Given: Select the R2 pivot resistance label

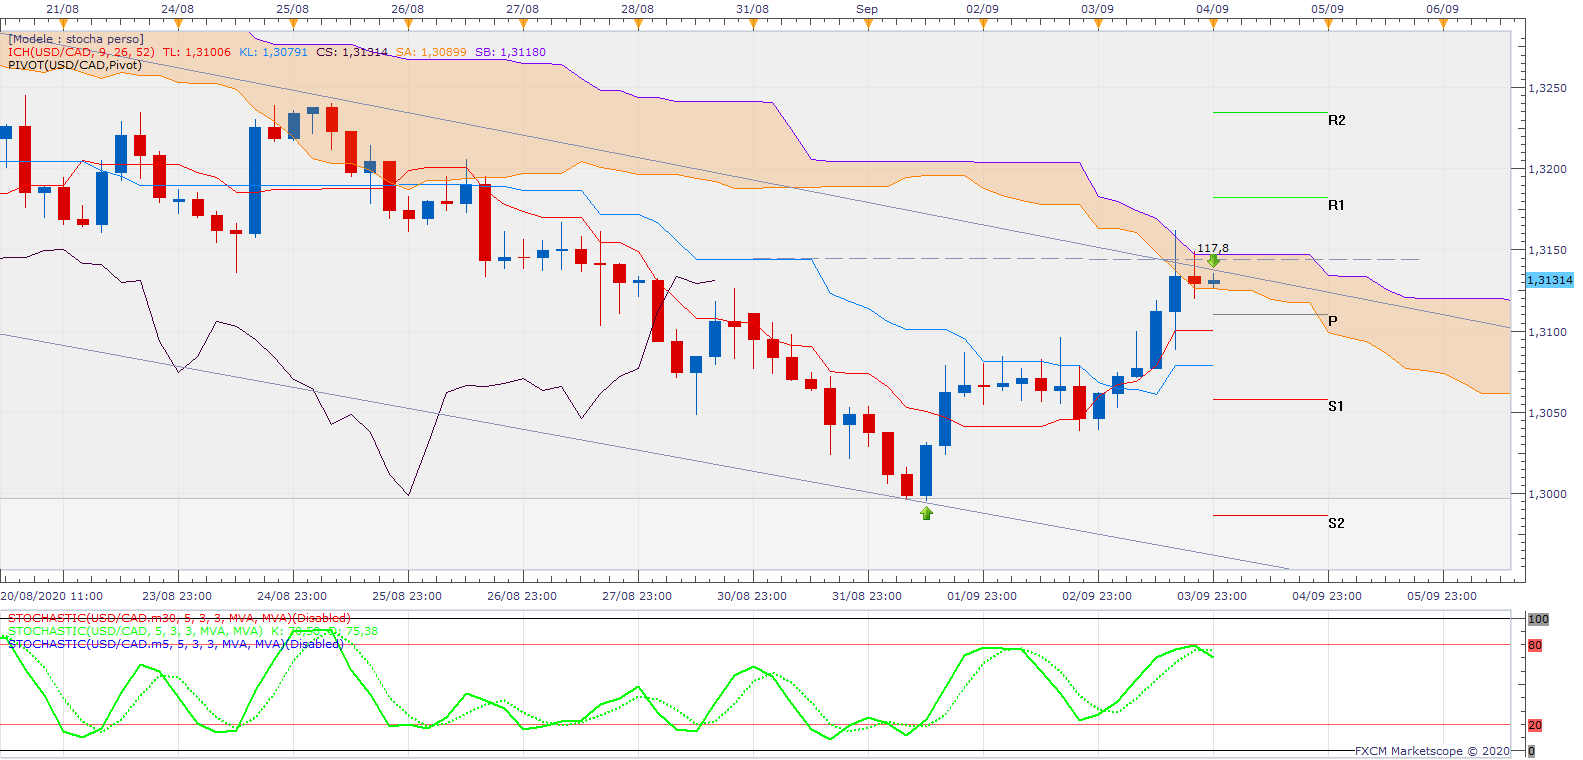Looking at the screenshot, I should click(1337, 120).
